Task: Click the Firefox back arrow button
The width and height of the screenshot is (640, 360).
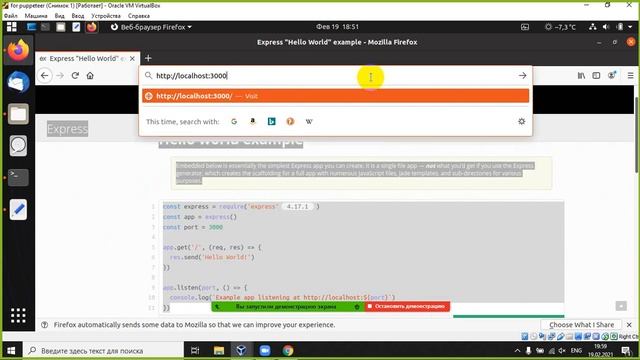Action: pyautogui.click(x=44, y=76)
